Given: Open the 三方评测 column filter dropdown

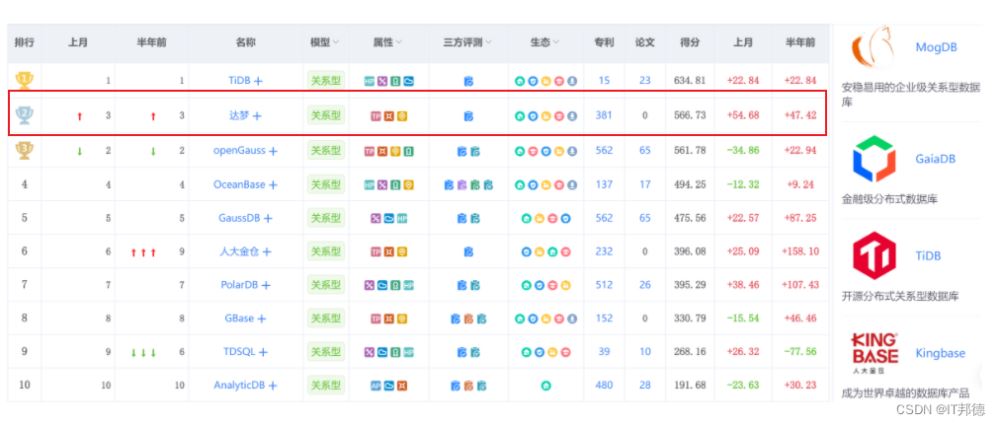Looking at the screenshot, I should click(x=490, y=43).
